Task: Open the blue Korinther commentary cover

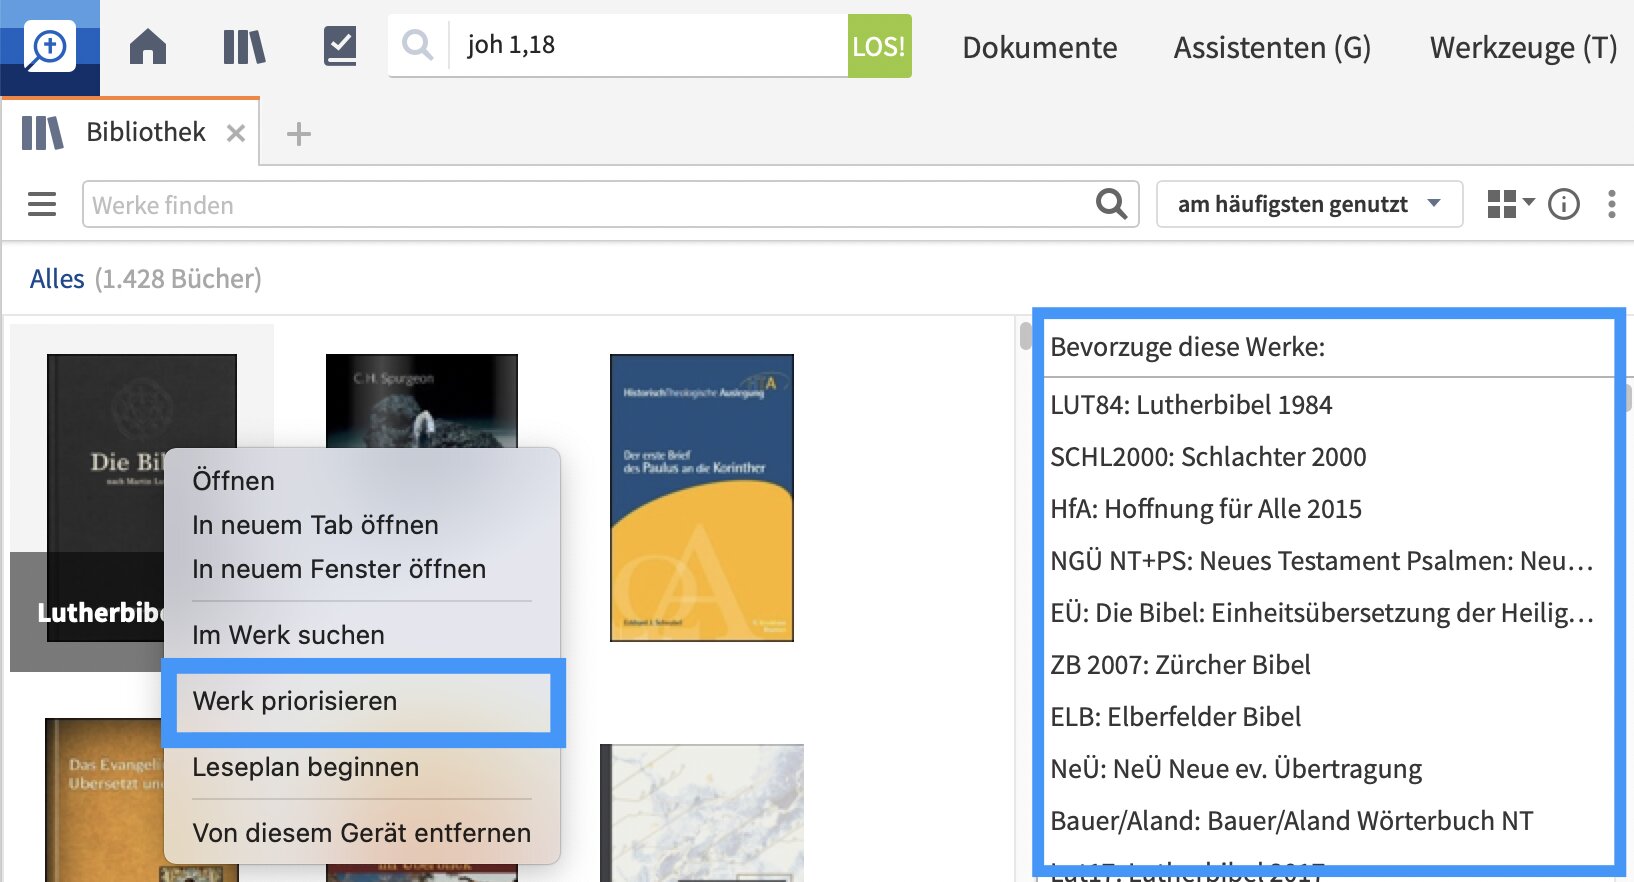Action: point(701,497)
